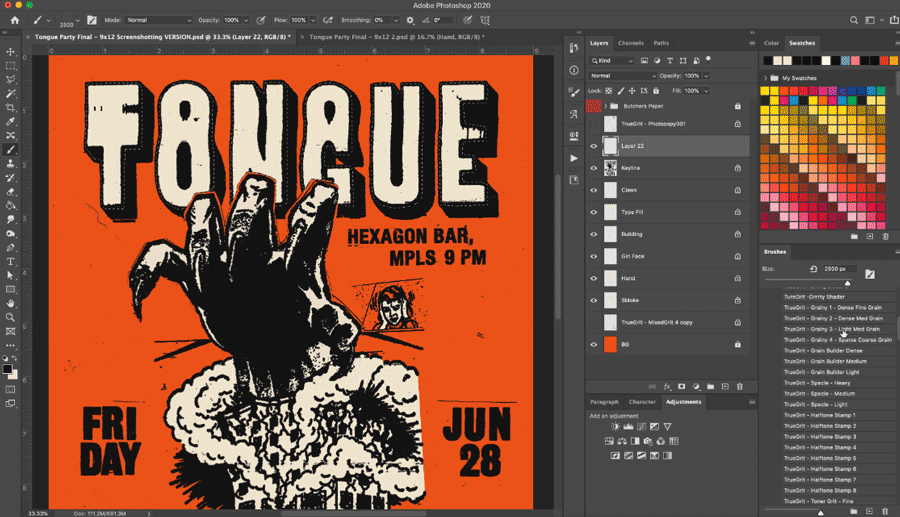This screenshot has height=517, width=900.
Task: Select the Move tool
Action: pos(11,52)
